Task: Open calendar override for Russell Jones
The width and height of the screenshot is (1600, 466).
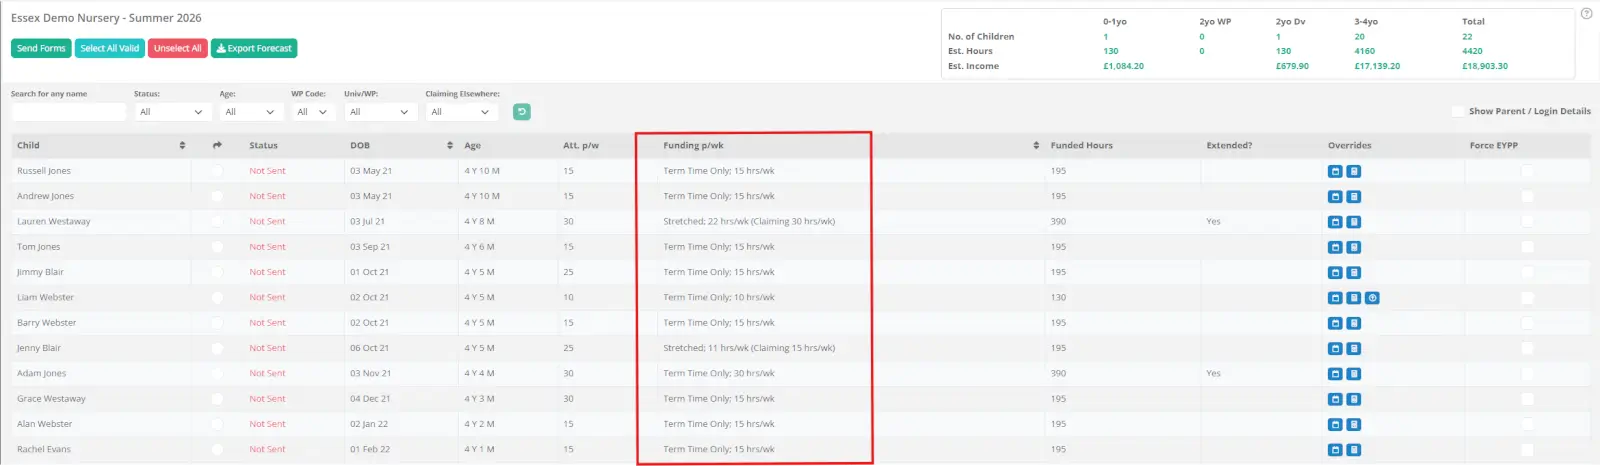Action: (x=1334, y=171)
